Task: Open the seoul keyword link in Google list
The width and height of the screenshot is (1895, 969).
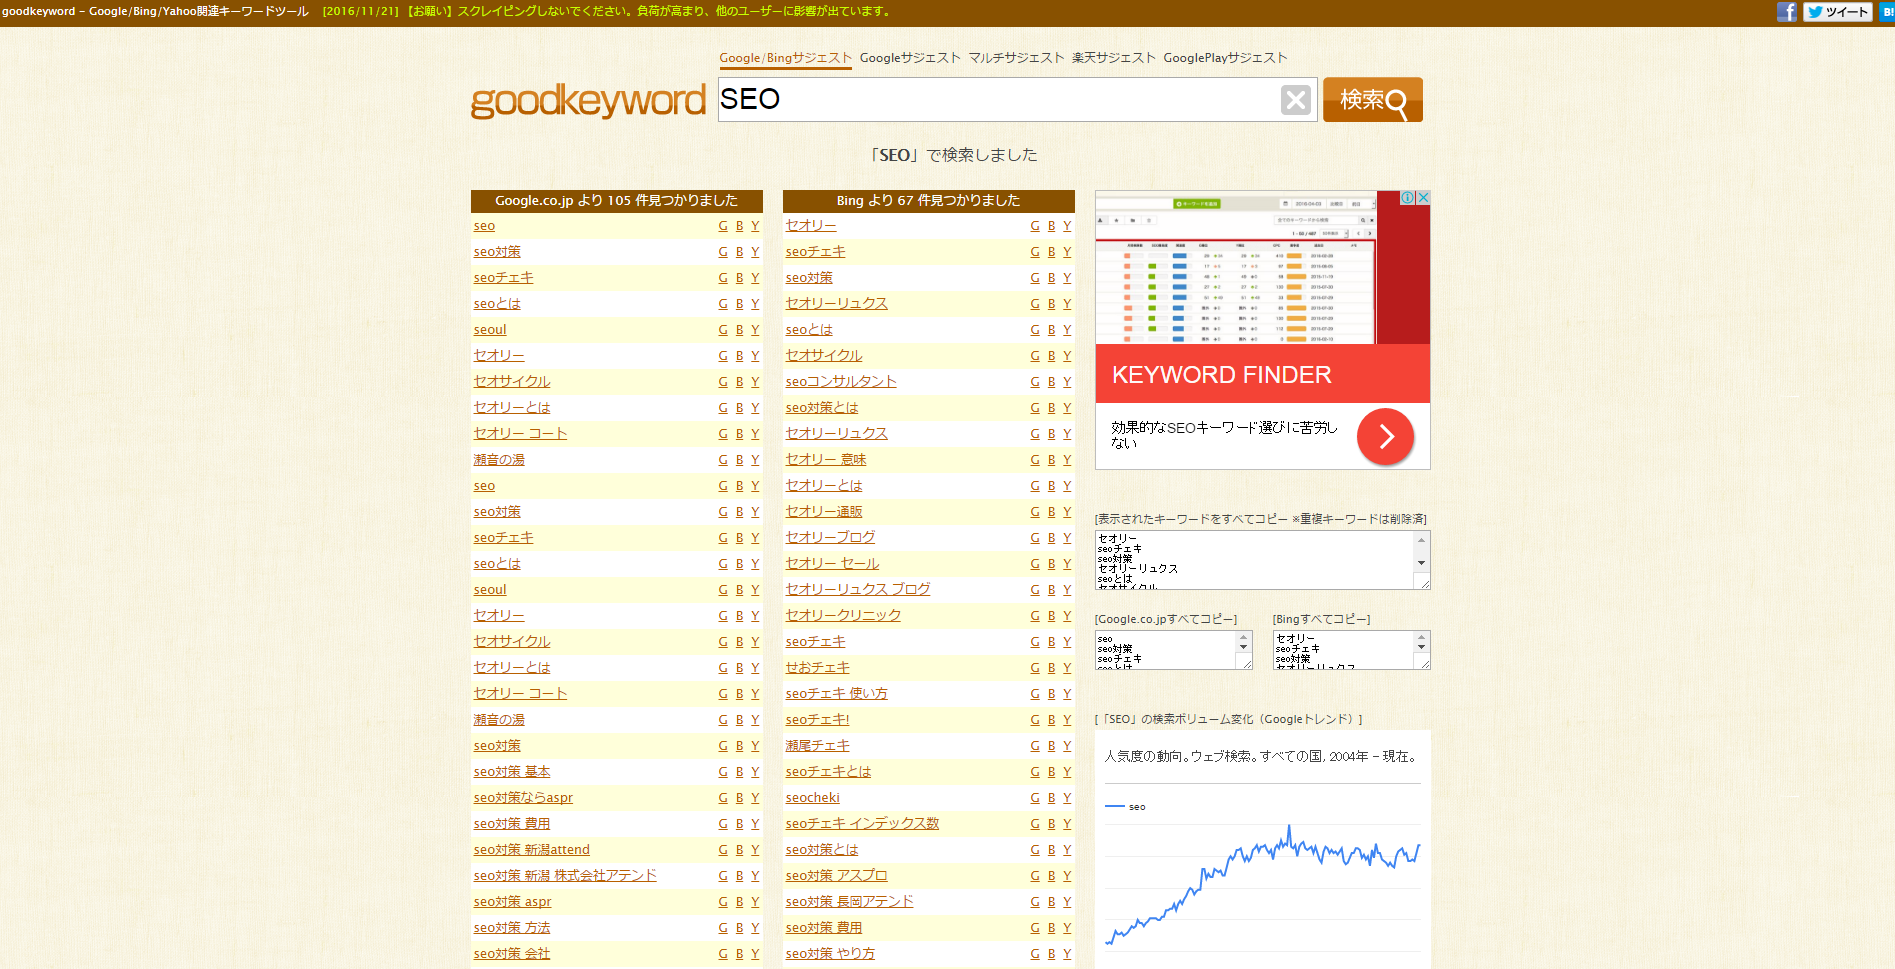Action: tap(490, 330)
